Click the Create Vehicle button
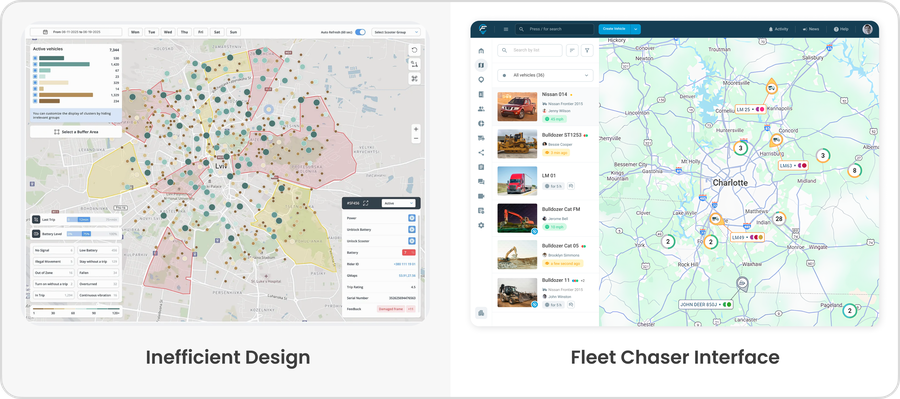900x399 pixels. 614,29
